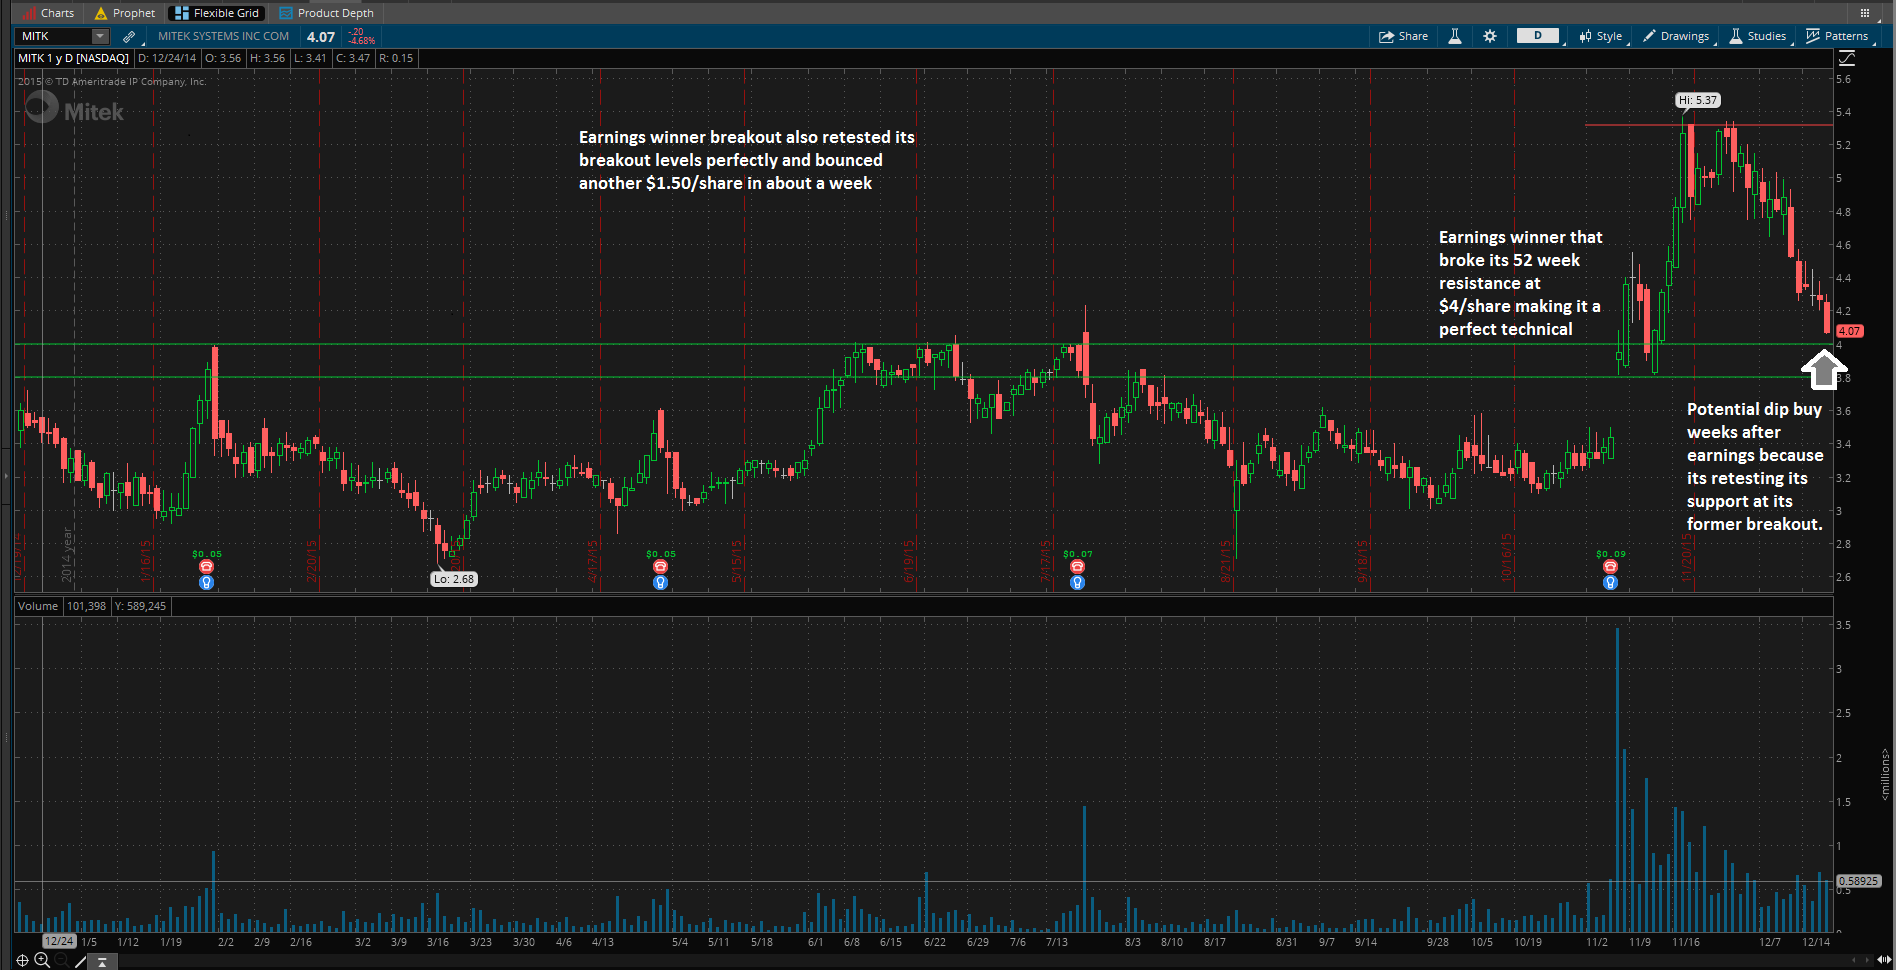Click the expand-up arrow button at bottom
The width and height of the screenshot is (1896, 970).
[102, 962]
